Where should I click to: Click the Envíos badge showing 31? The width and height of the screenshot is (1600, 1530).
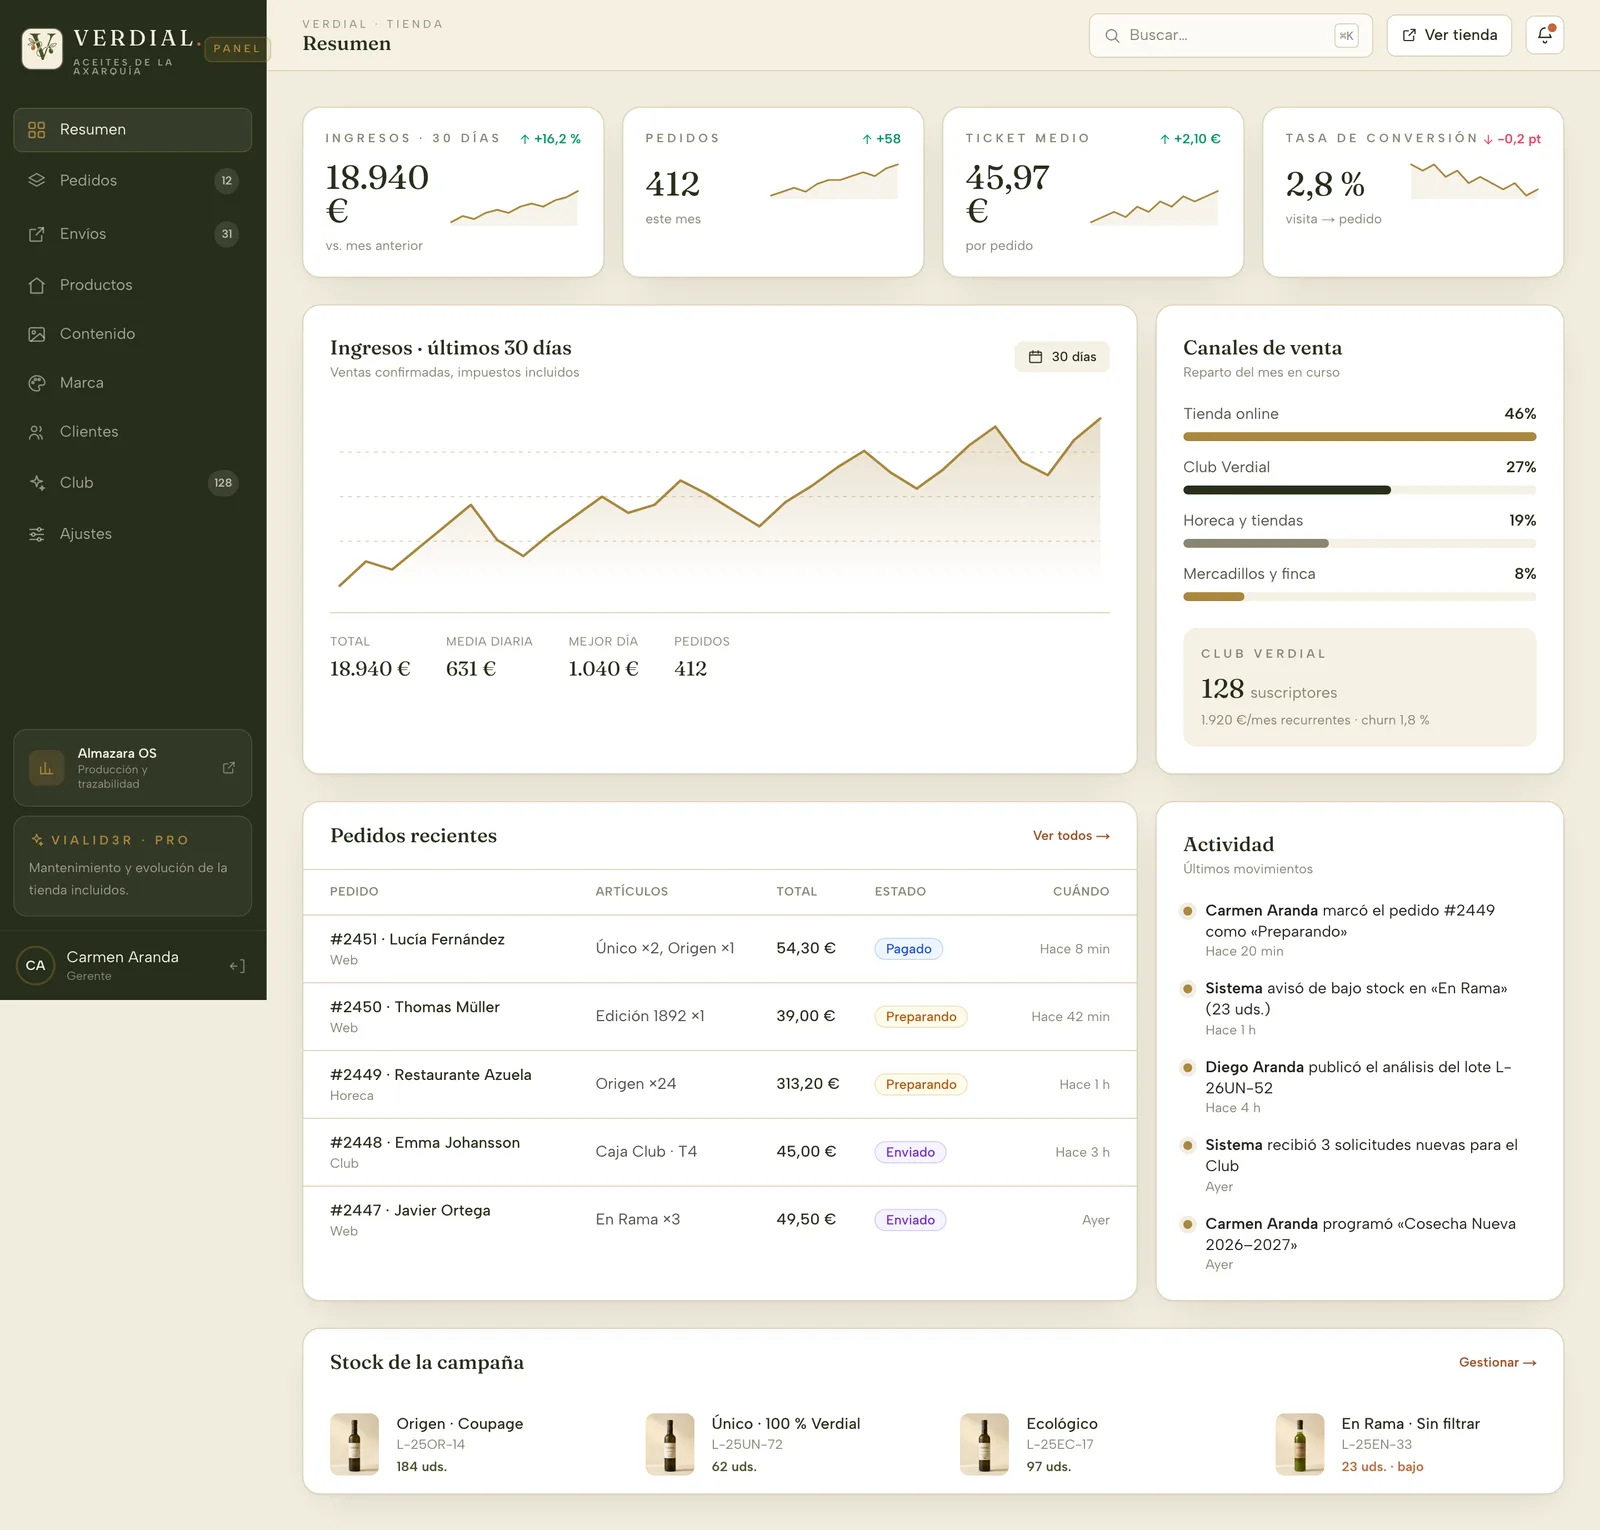227,234
